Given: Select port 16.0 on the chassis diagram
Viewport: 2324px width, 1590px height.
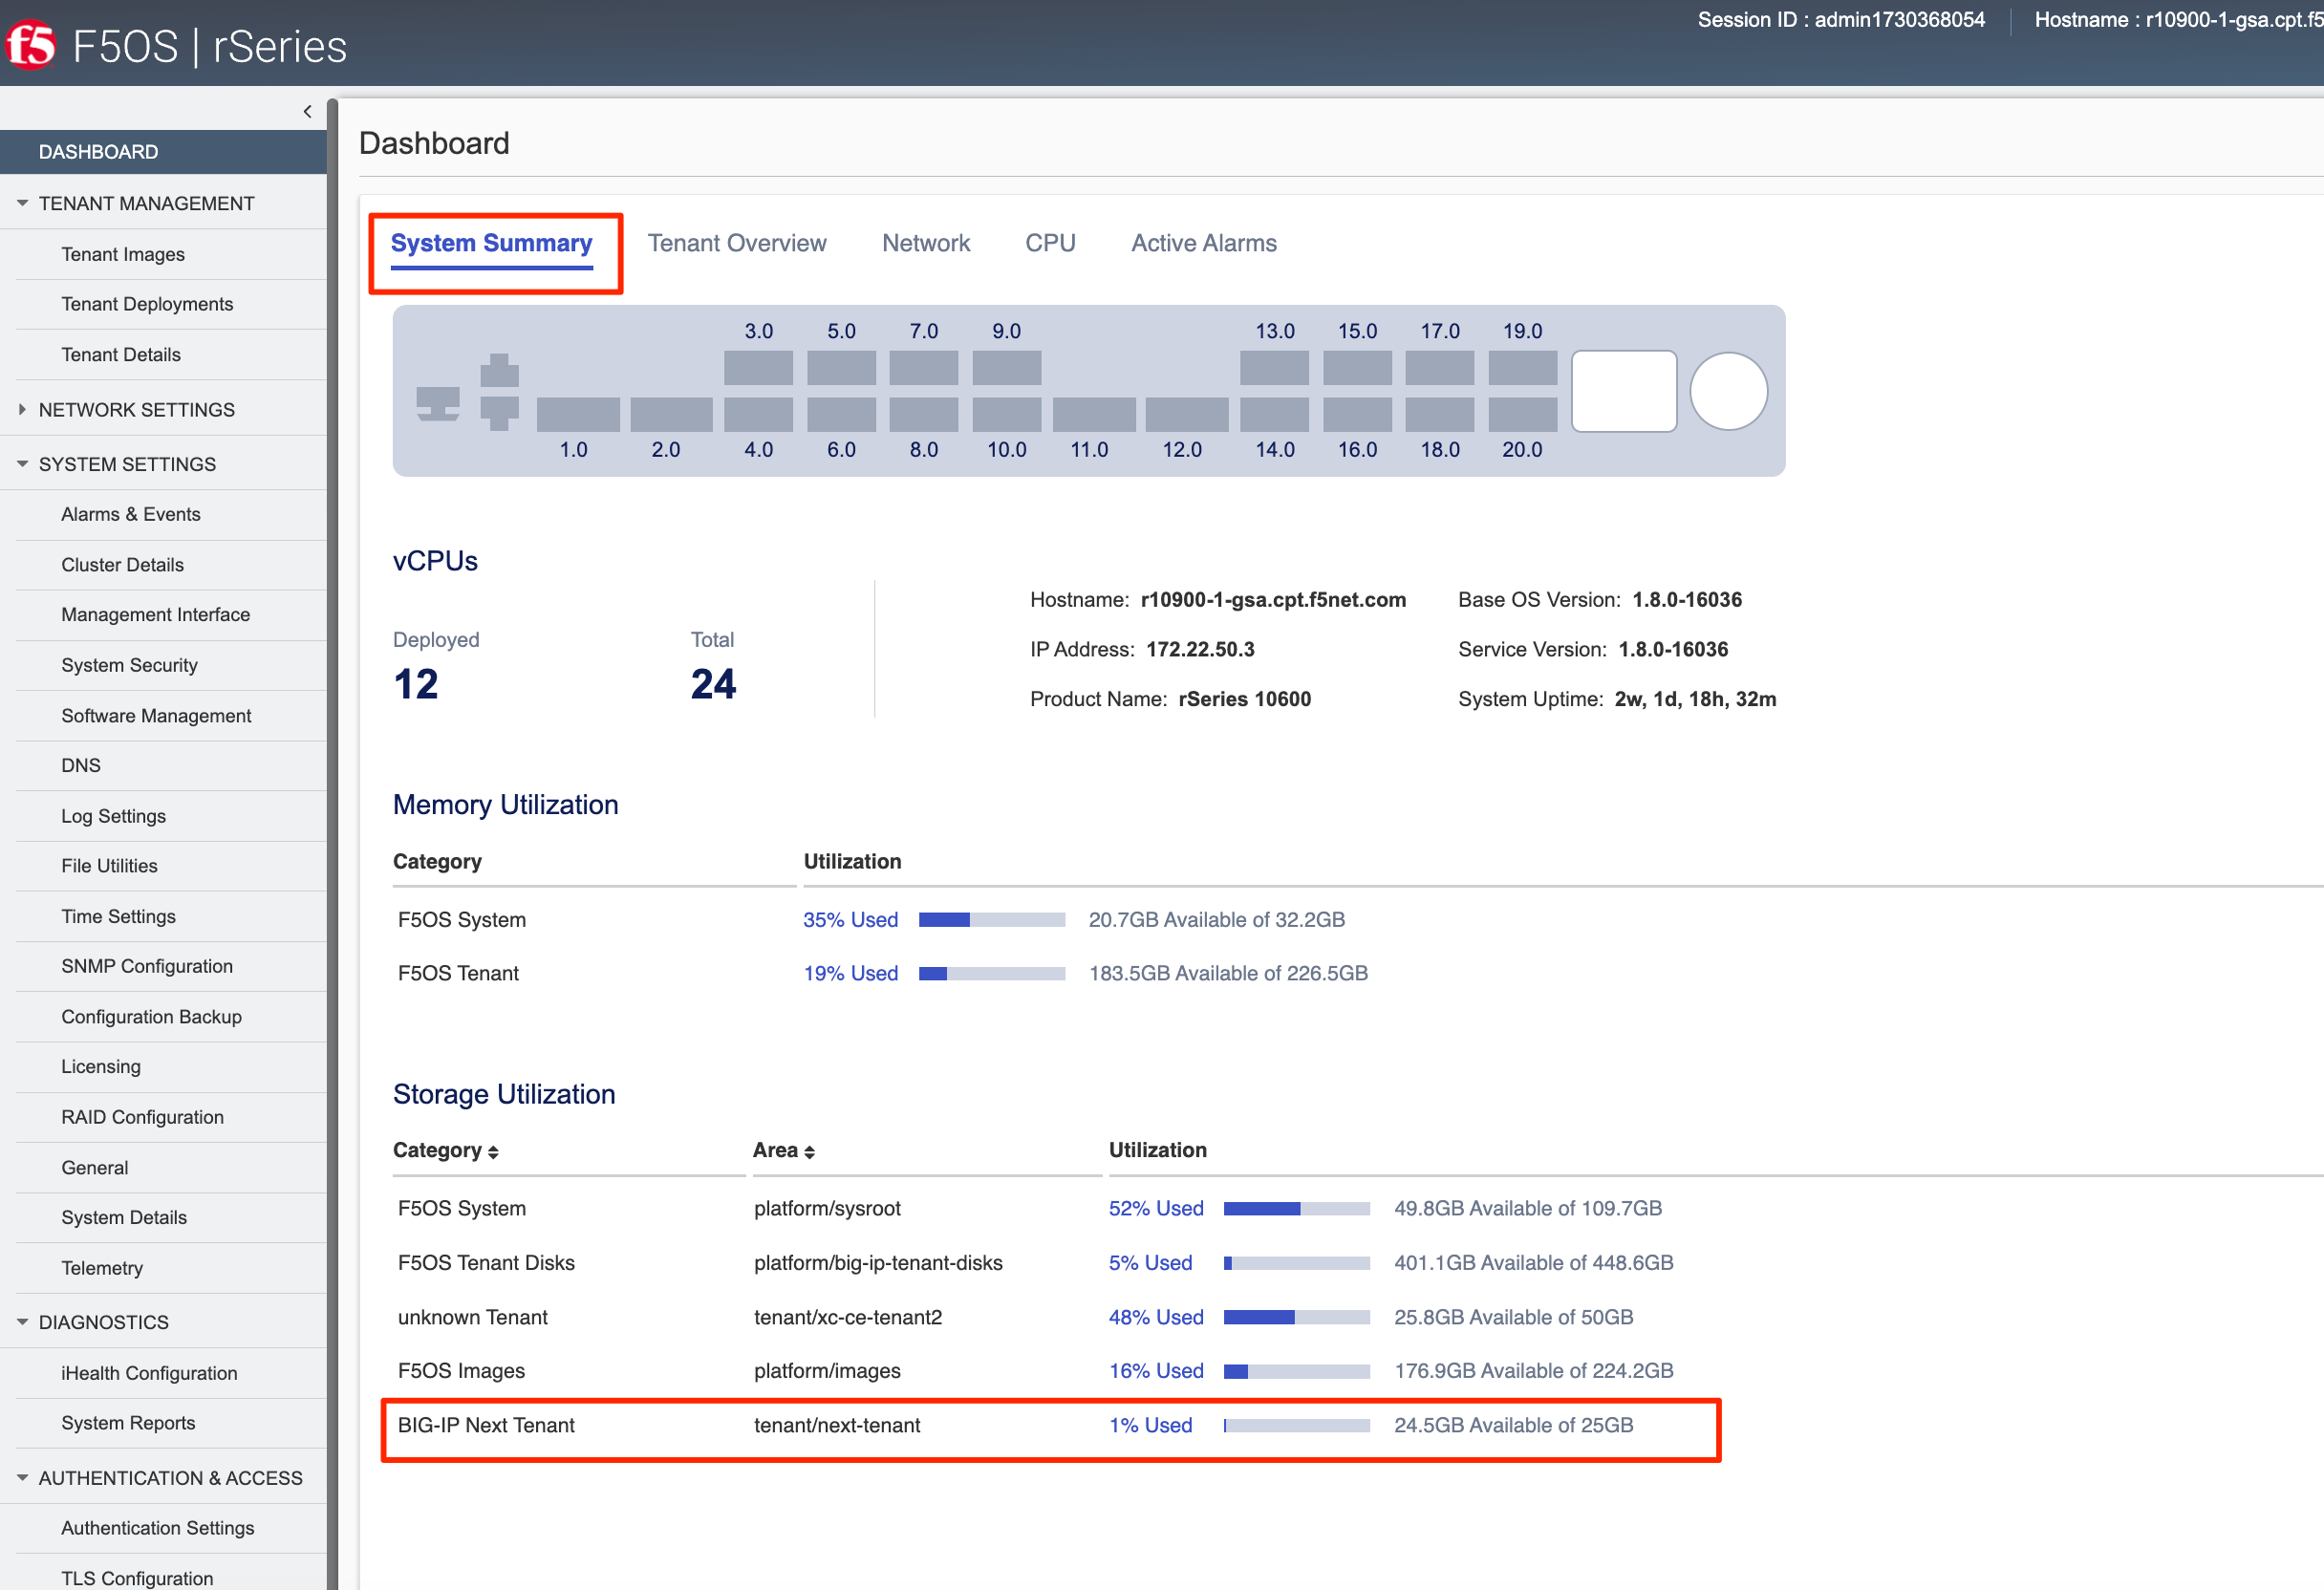Looking at the screenshot, I should click(1357, 414).
